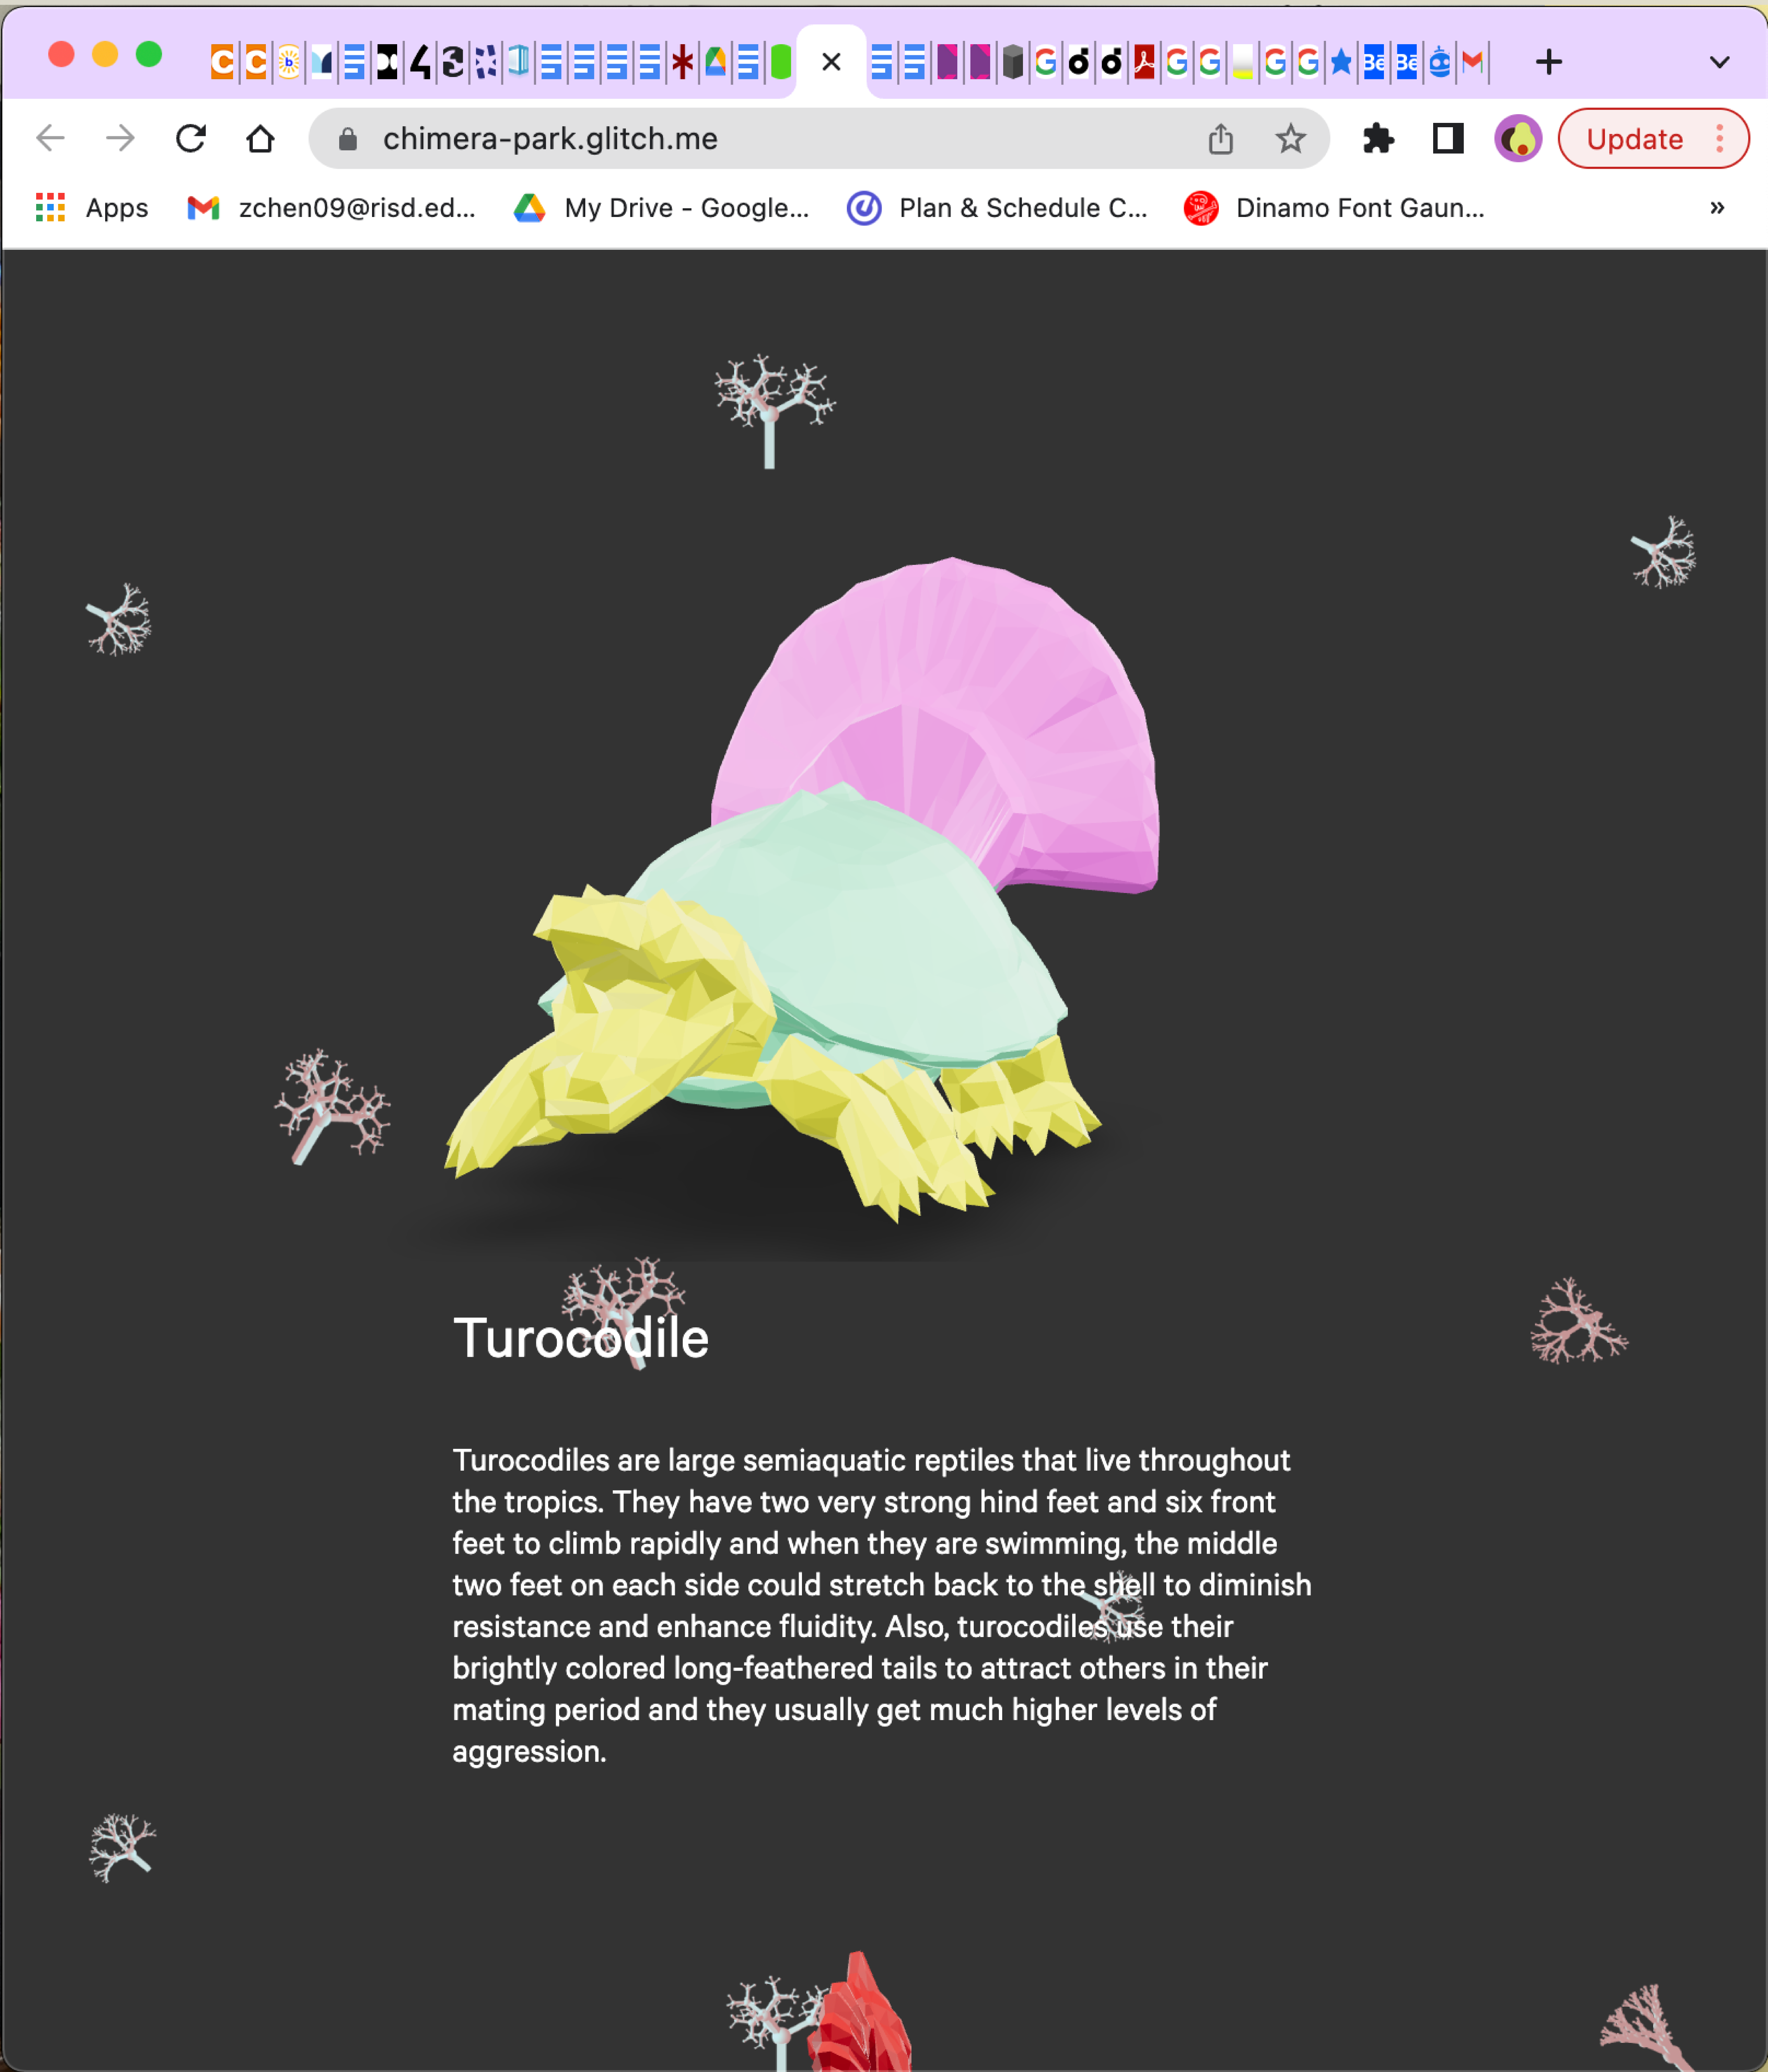Switch to the Gmail tab
This screenshot has height=2072, width=1768.
[x=1472, y=62]
